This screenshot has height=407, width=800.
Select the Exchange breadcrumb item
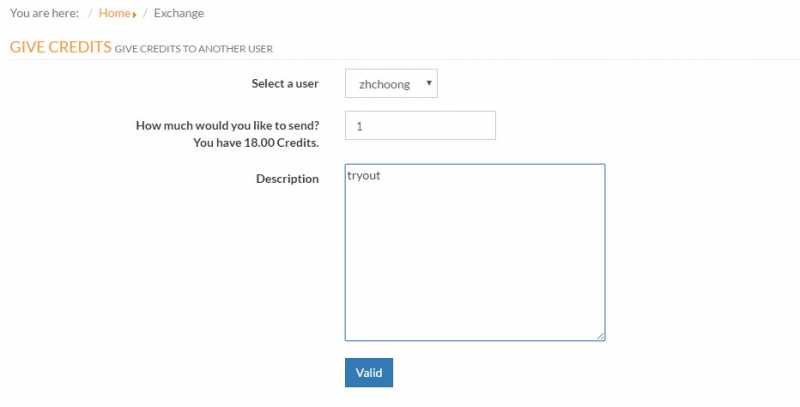(x=179, y=13)
